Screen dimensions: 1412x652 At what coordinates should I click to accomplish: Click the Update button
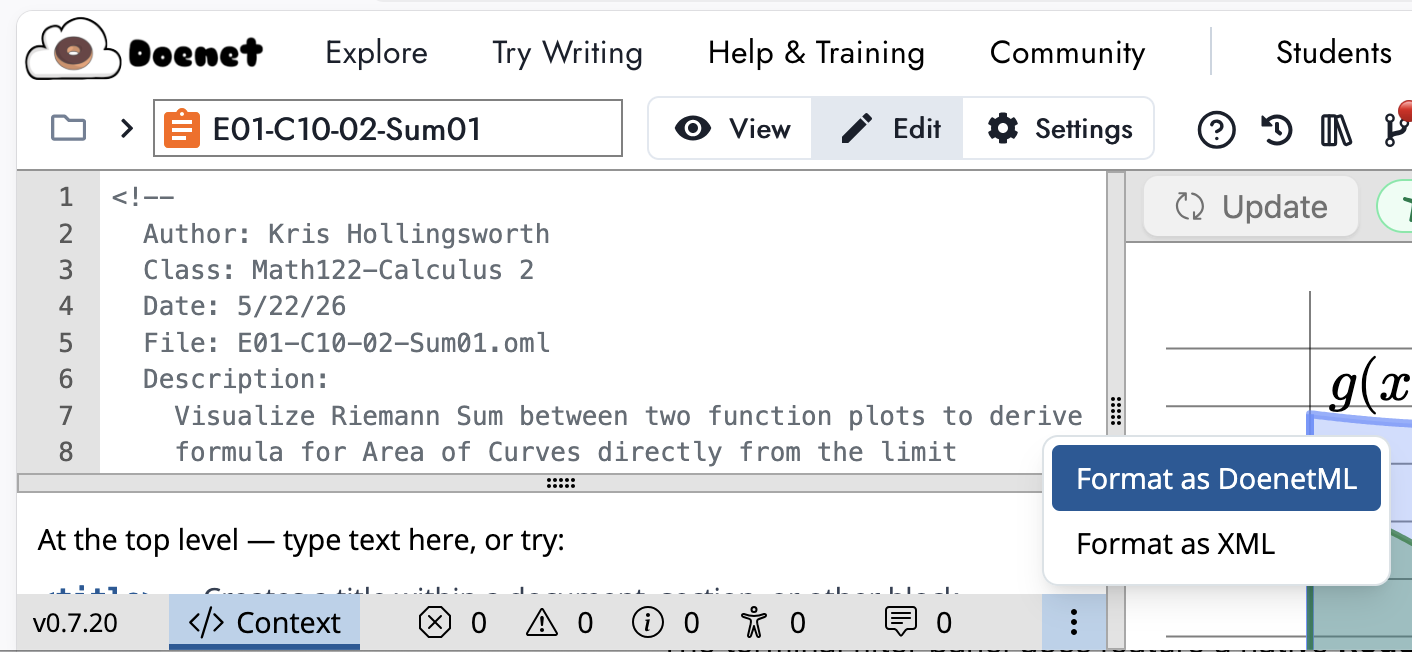coord(1251,207)
